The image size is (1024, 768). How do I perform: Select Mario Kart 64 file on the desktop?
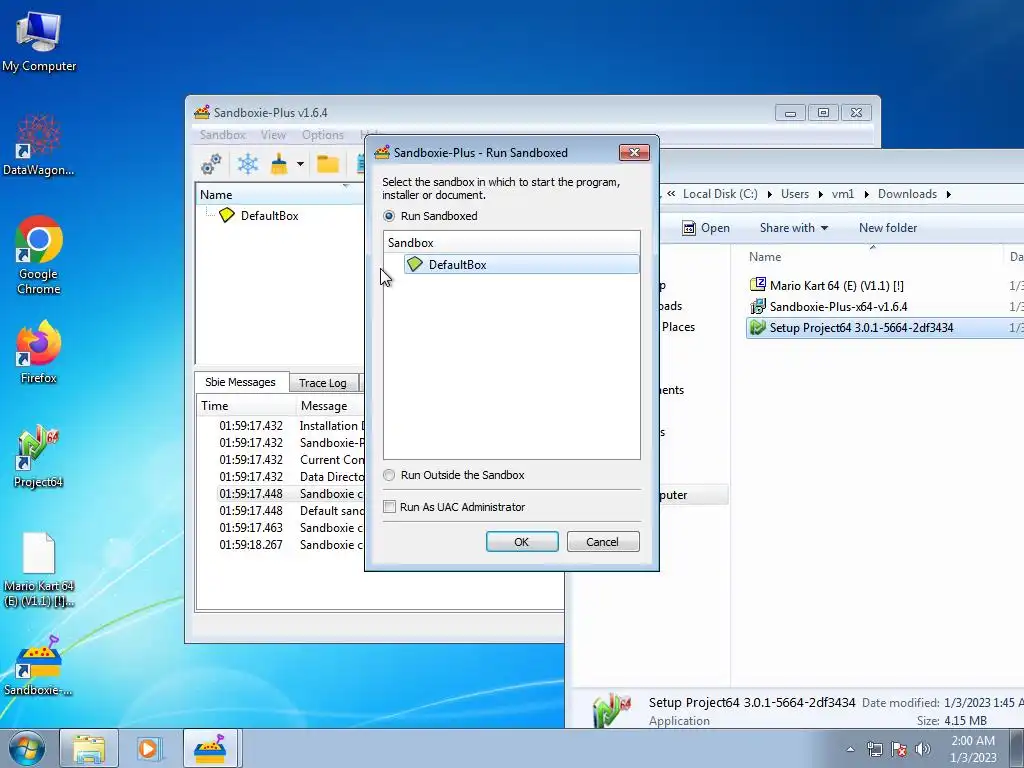(39, 569)
